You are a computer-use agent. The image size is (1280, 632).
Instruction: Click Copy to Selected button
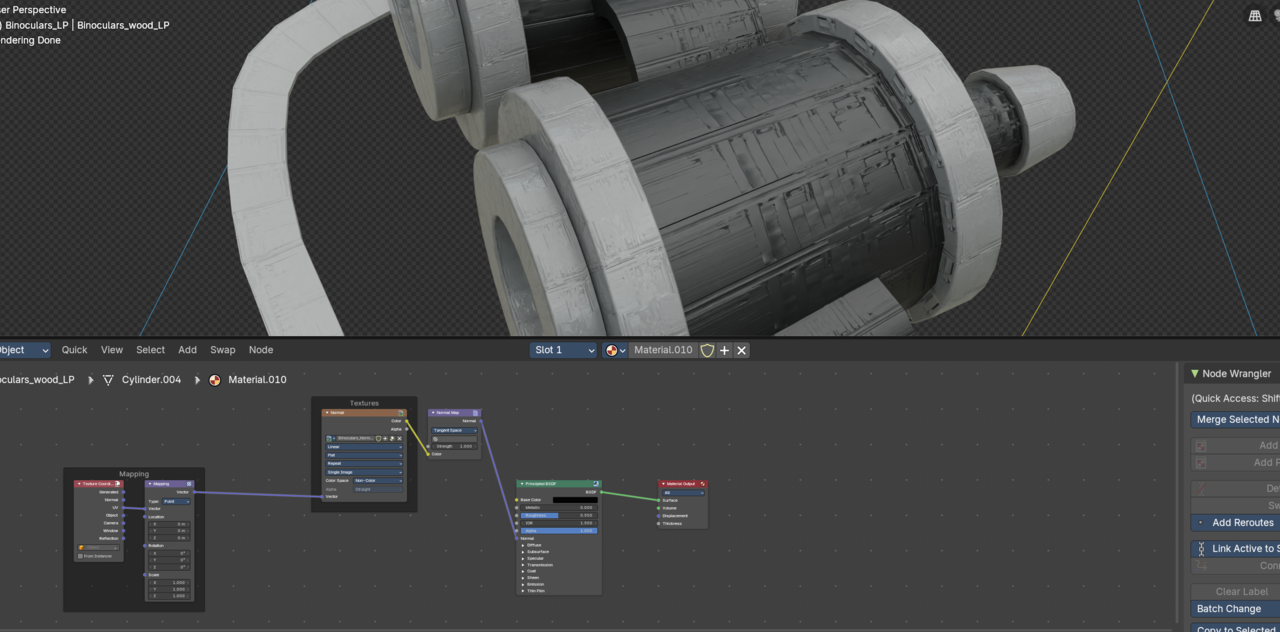(1235, 628)
